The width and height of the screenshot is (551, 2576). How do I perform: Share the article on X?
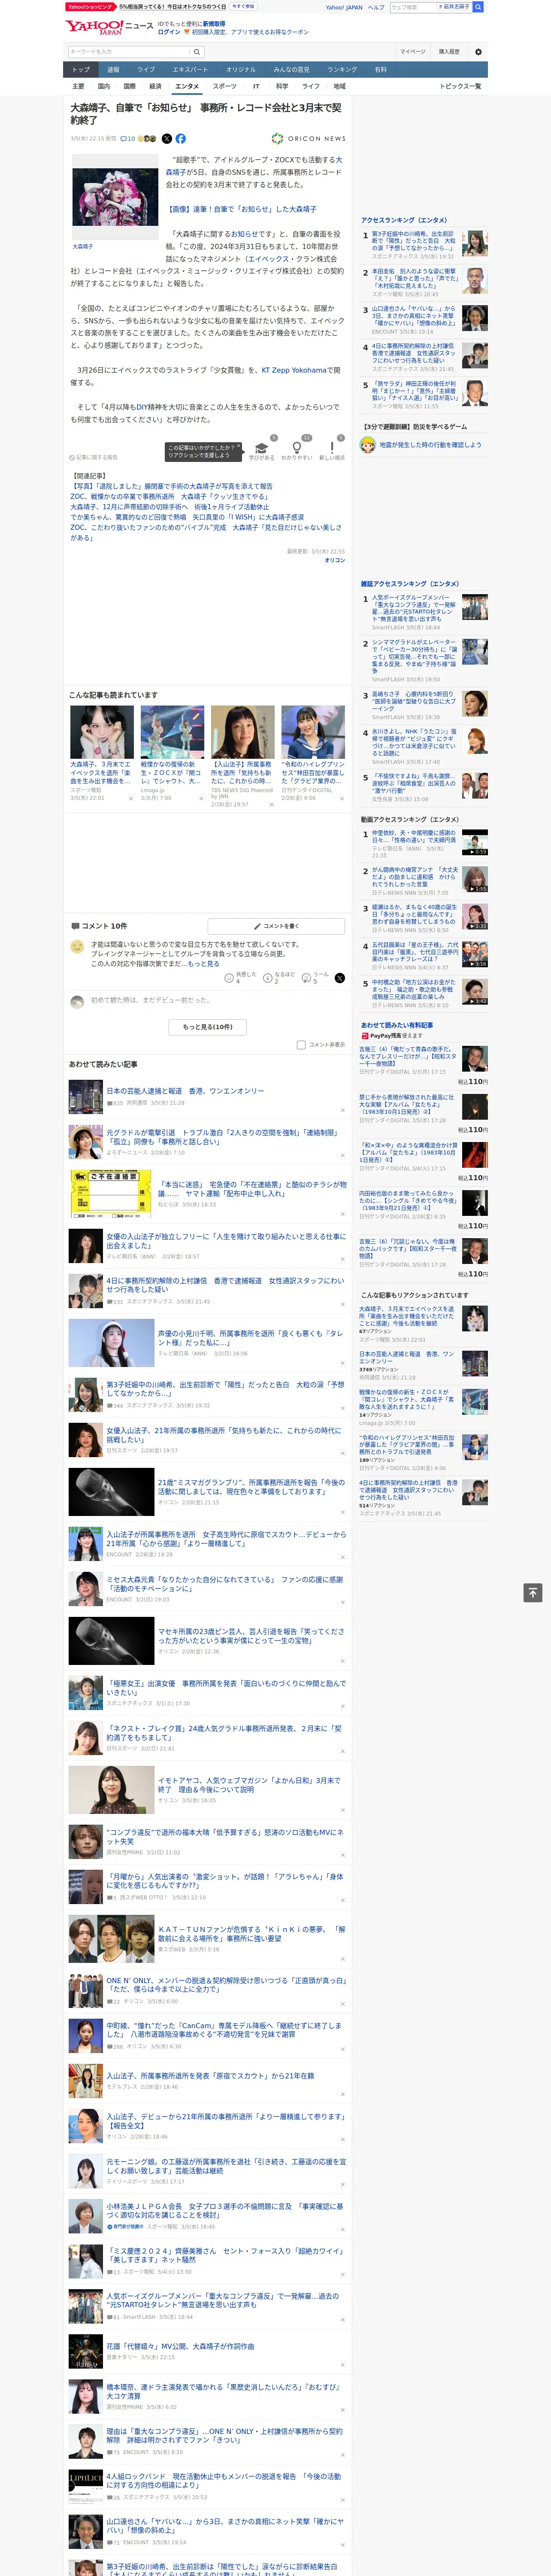coord(166,139)
